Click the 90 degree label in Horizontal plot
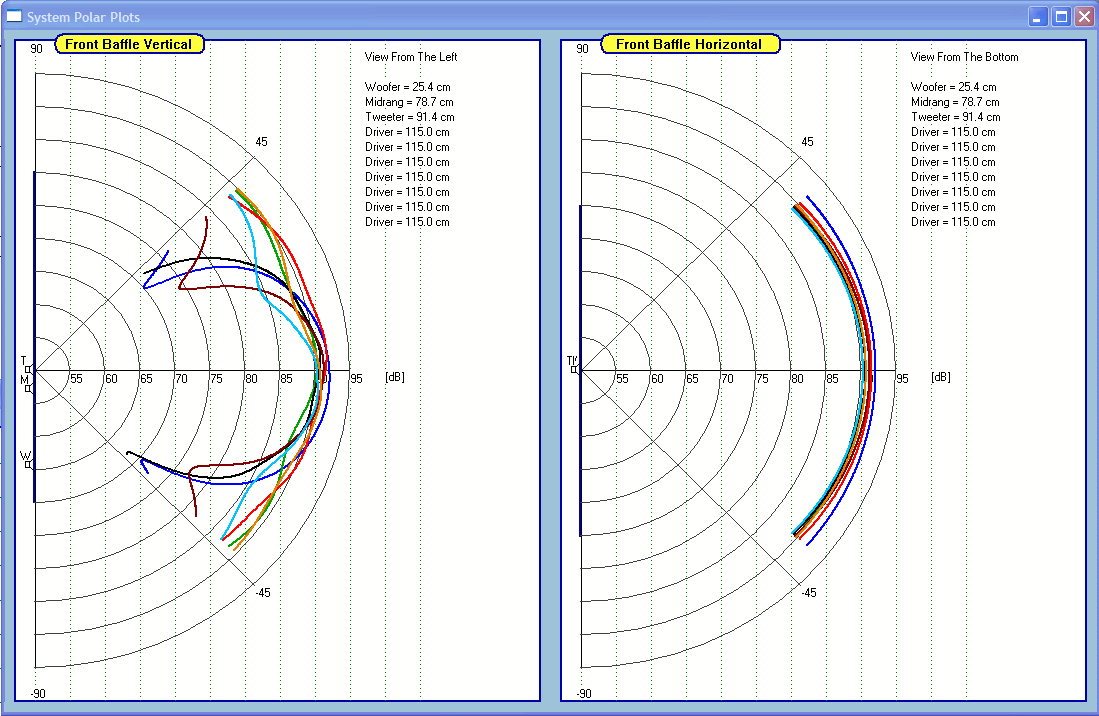Viewport: 1099px width, 716px height. tap(582, 48)
